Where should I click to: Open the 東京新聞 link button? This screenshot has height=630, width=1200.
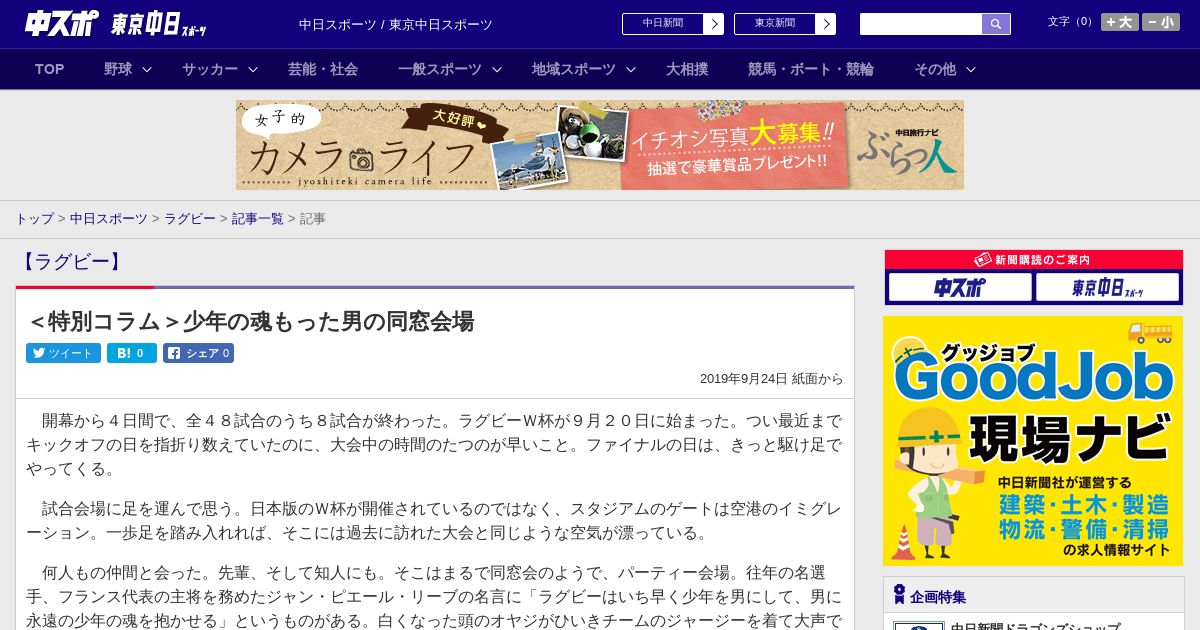click(x=775, y=24)
